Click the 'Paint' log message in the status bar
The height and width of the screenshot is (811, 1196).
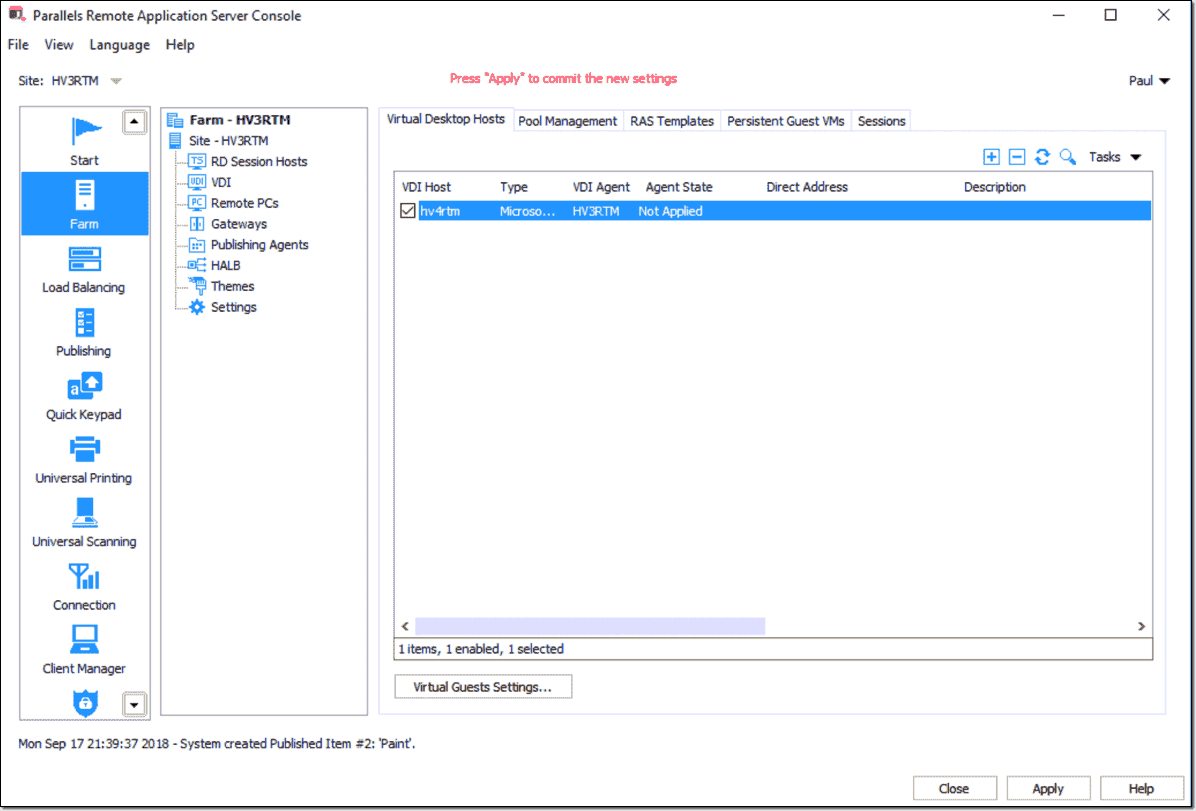217,743
